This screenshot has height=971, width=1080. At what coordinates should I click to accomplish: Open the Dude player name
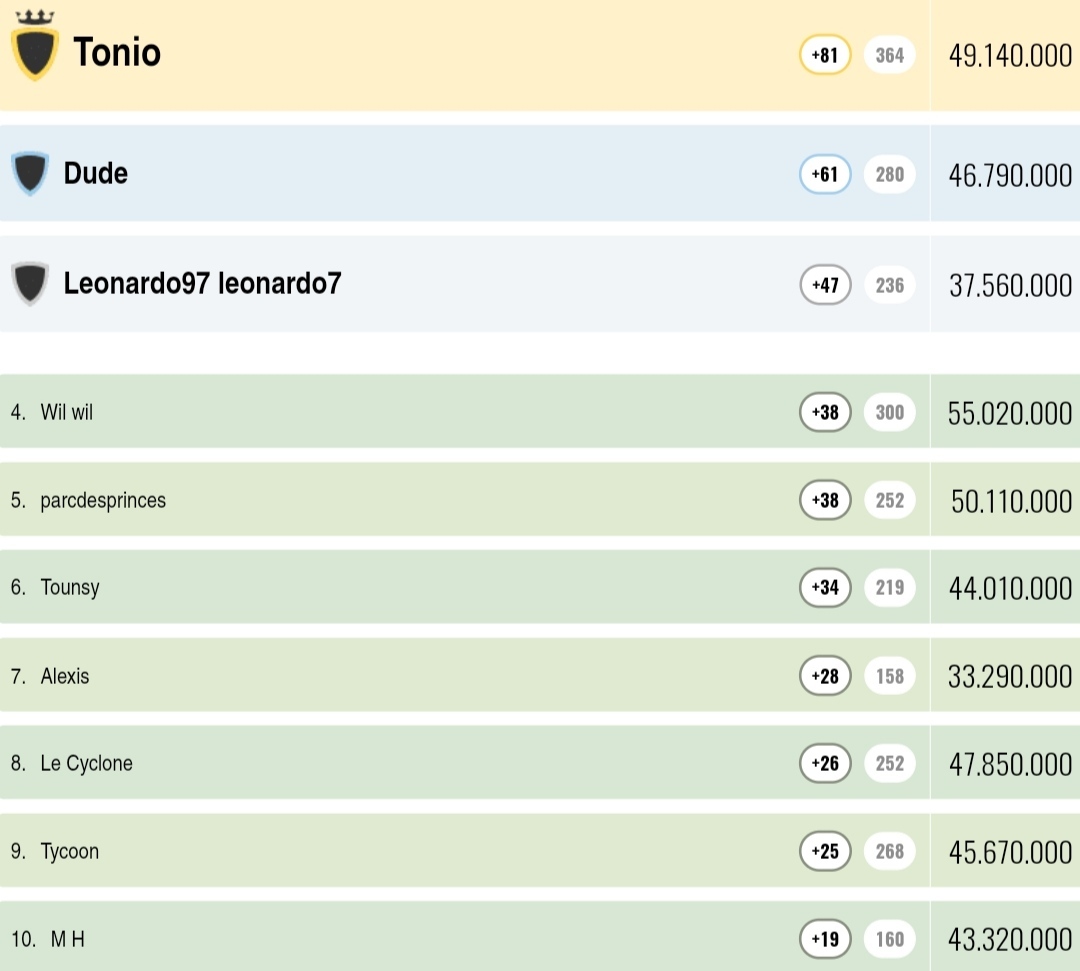click(96, 174)
